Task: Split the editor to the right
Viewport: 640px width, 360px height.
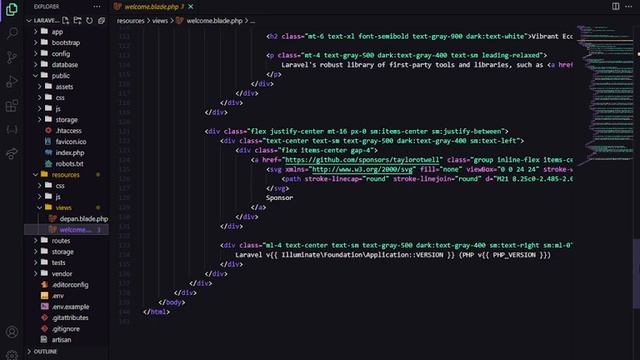Action: tap(616, 6)
